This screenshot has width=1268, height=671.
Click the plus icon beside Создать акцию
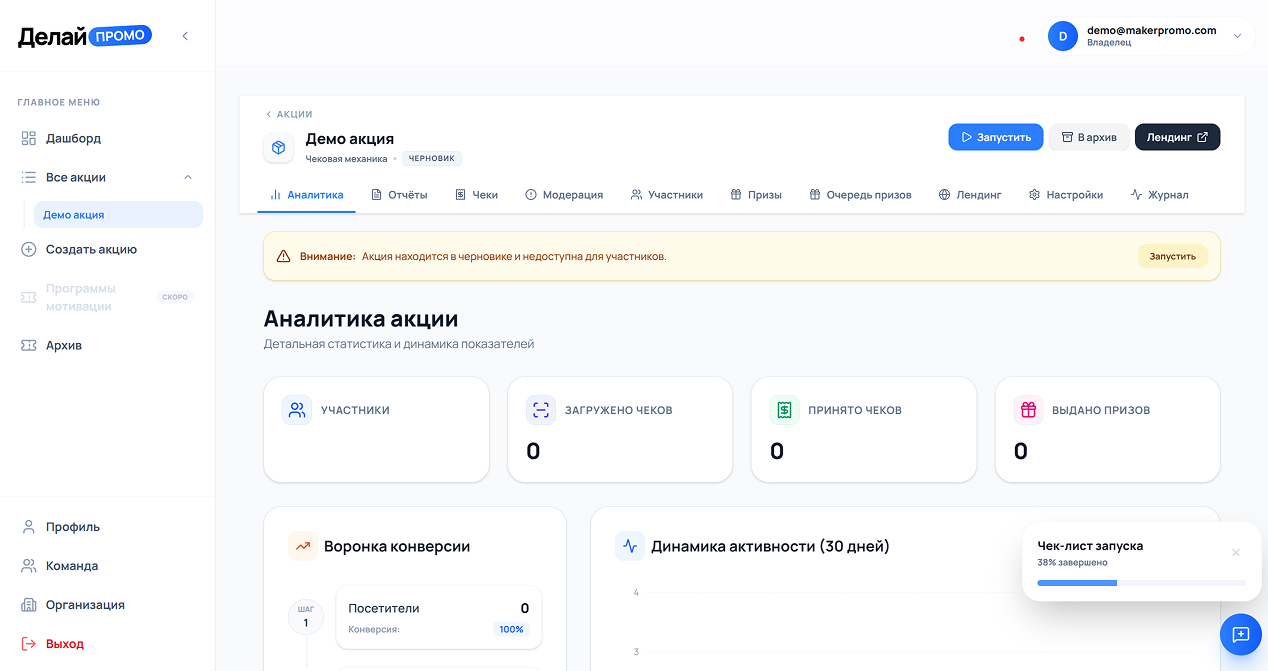pyautogui.click(x=29, y=249)
